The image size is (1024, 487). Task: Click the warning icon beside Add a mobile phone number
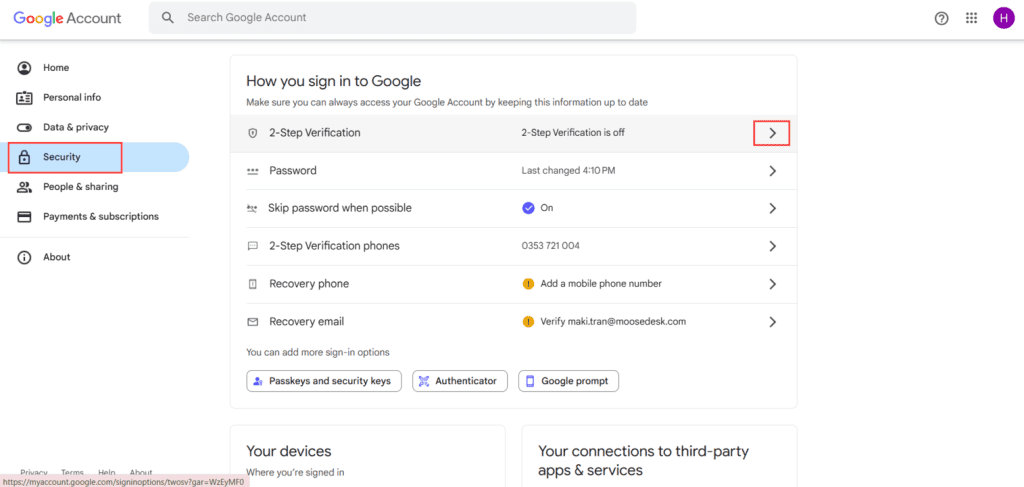pyautogui.click(x=528, y=284)
